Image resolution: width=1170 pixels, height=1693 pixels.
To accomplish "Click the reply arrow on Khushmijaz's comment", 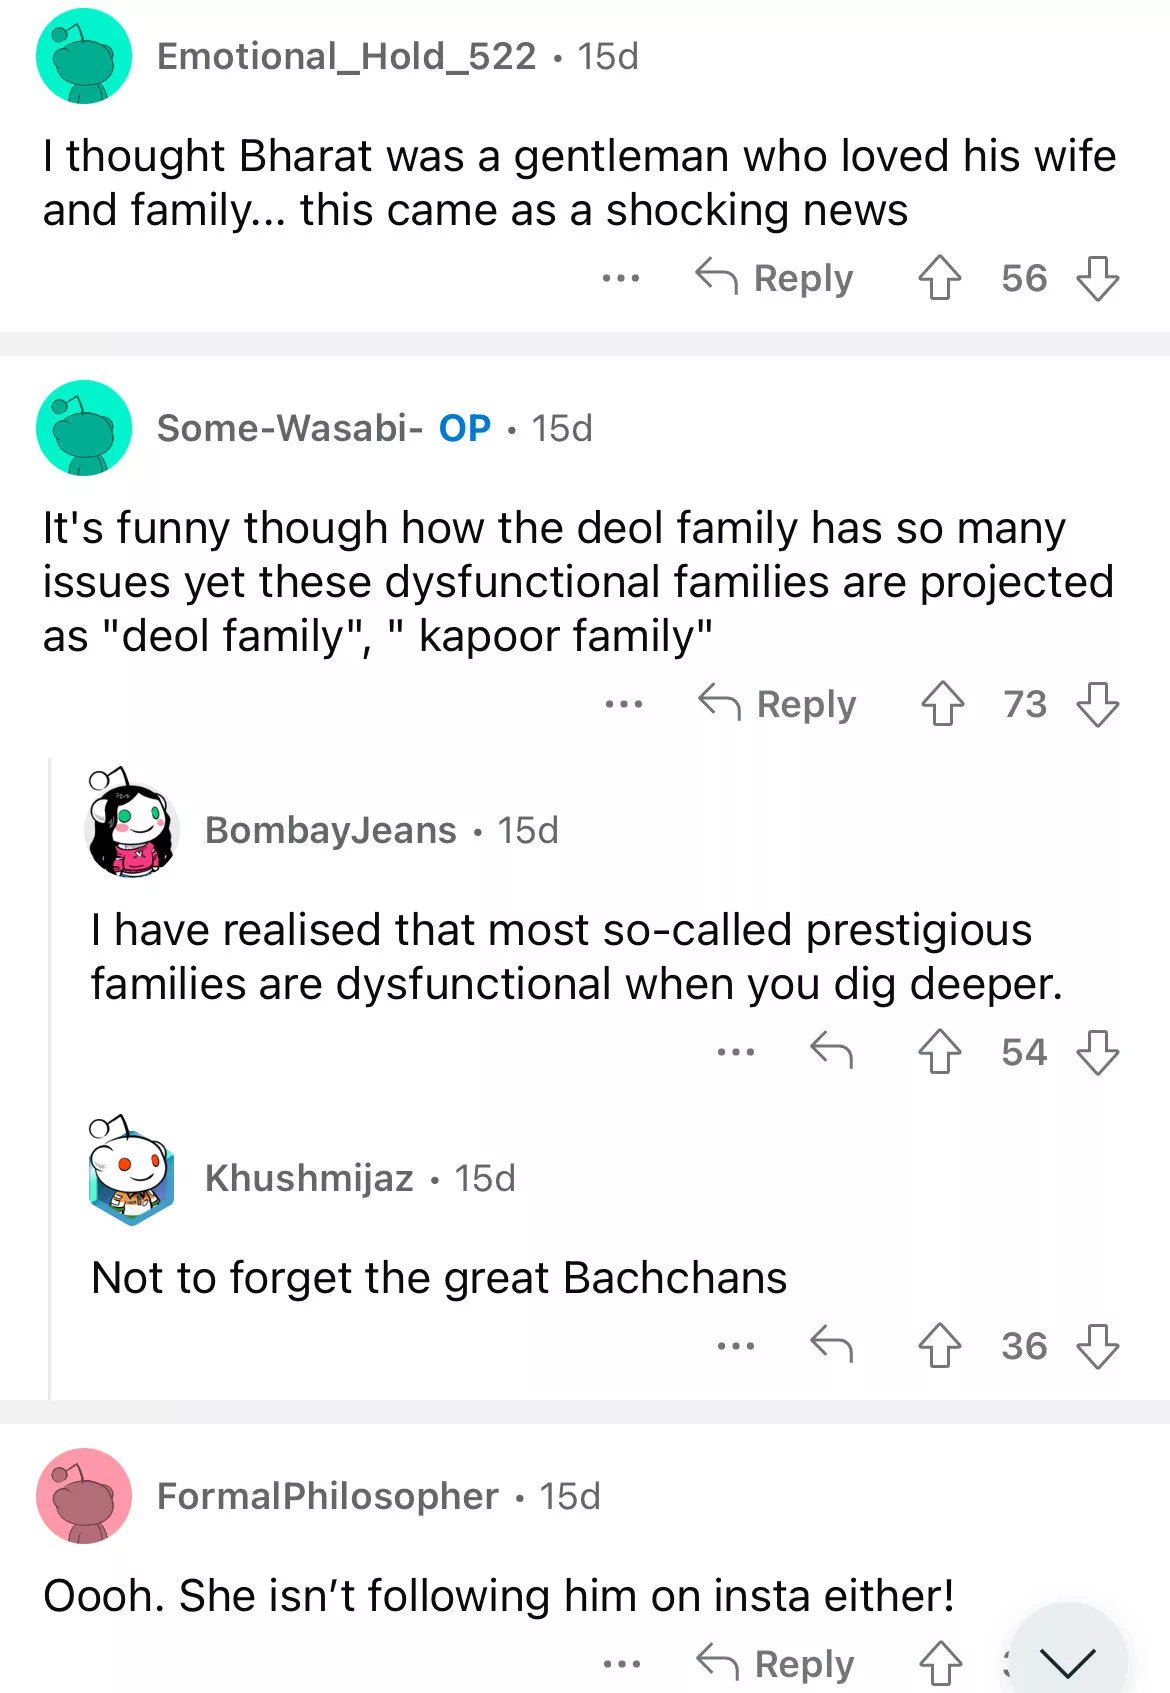I will tap(831, 1345).
